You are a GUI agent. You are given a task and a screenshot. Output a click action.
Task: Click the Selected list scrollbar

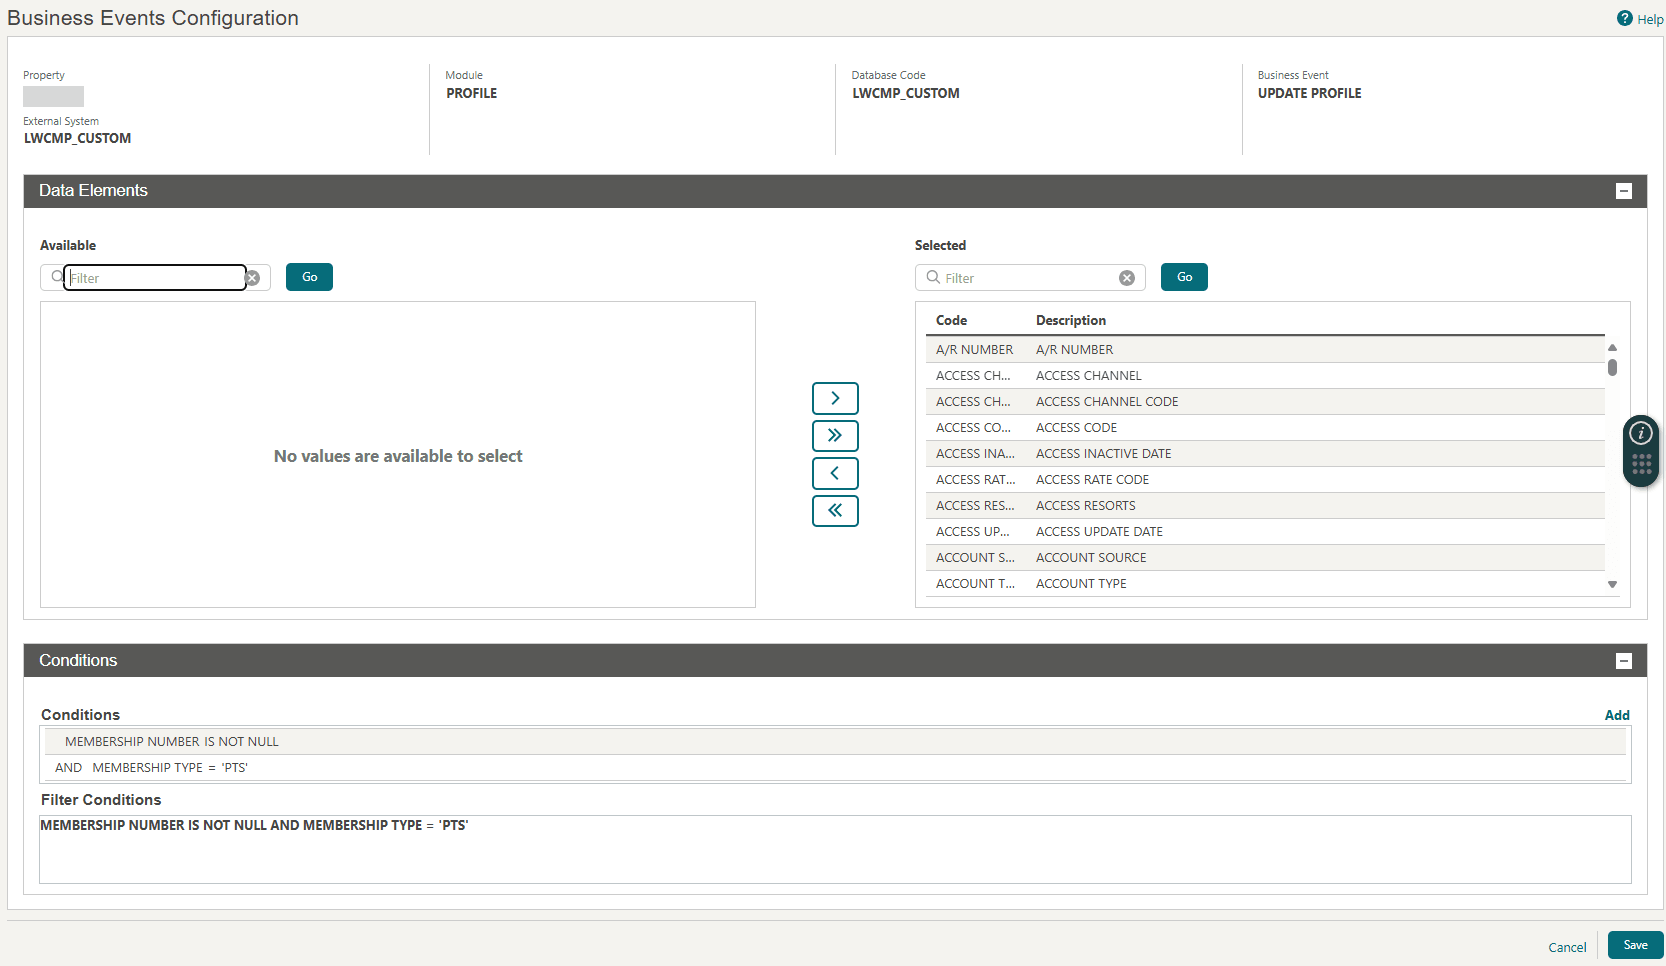pos(1612,368)
